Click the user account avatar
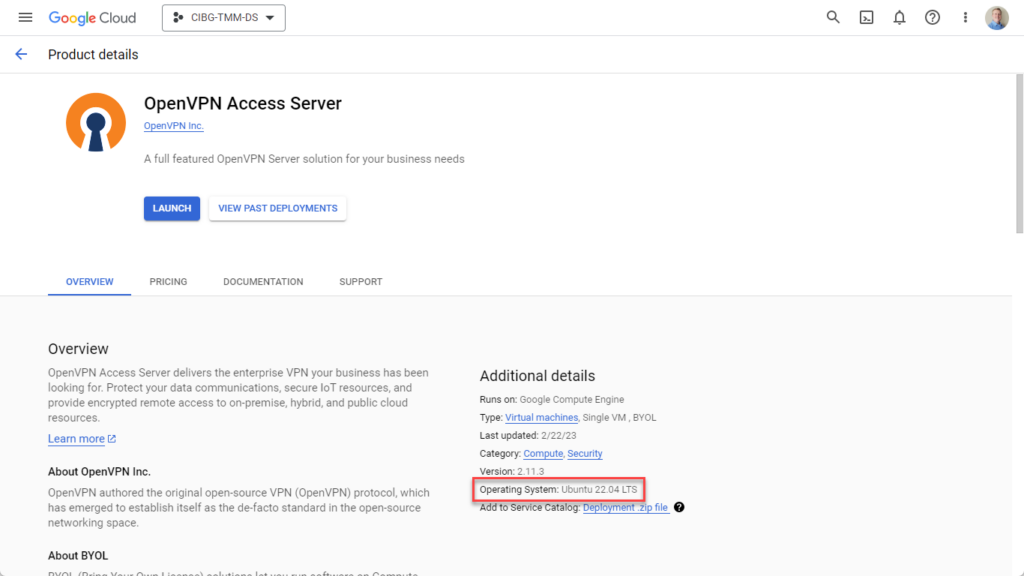The width and height of the screenshot is (1024, 576). [997, 18]
